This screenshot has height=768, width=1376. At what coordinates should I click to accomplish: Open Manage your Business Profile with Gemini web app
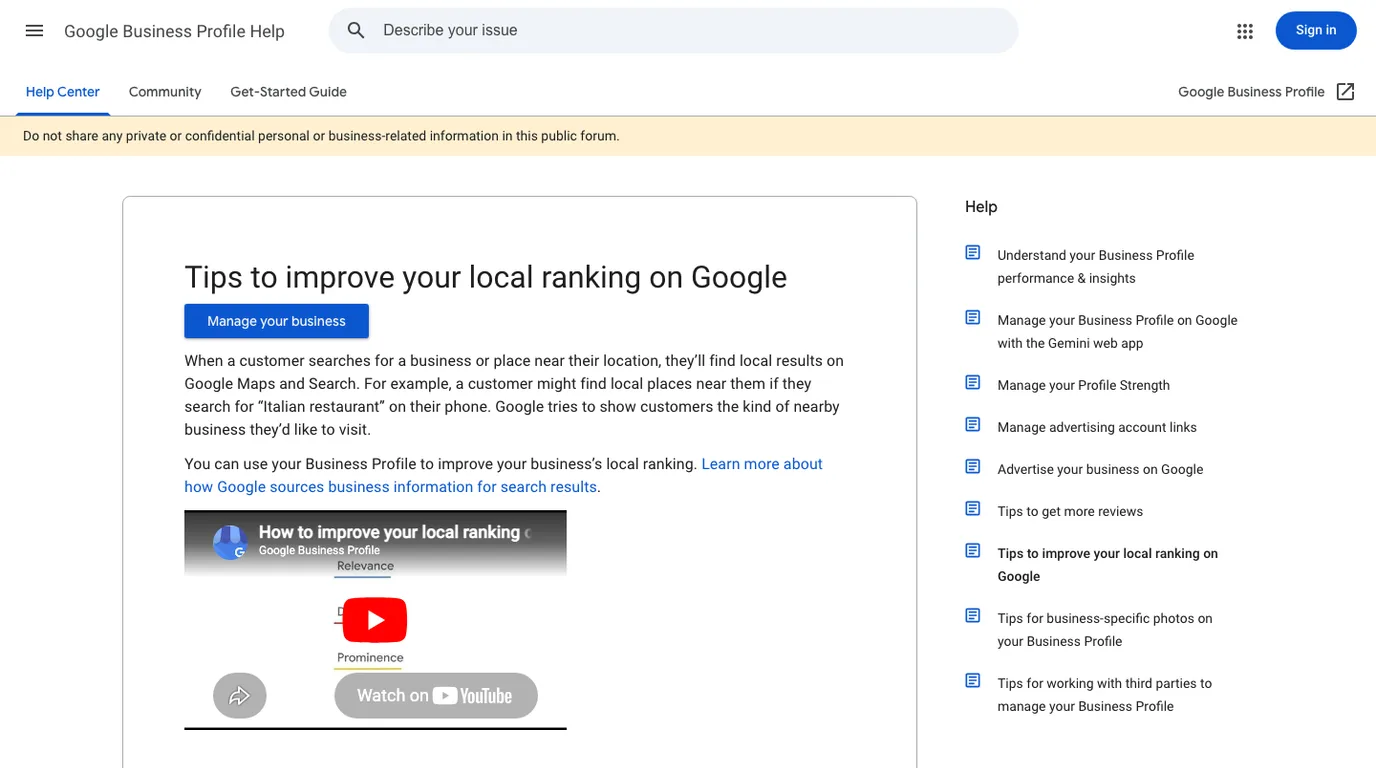pyautogui.click(x=1117, y=332)
